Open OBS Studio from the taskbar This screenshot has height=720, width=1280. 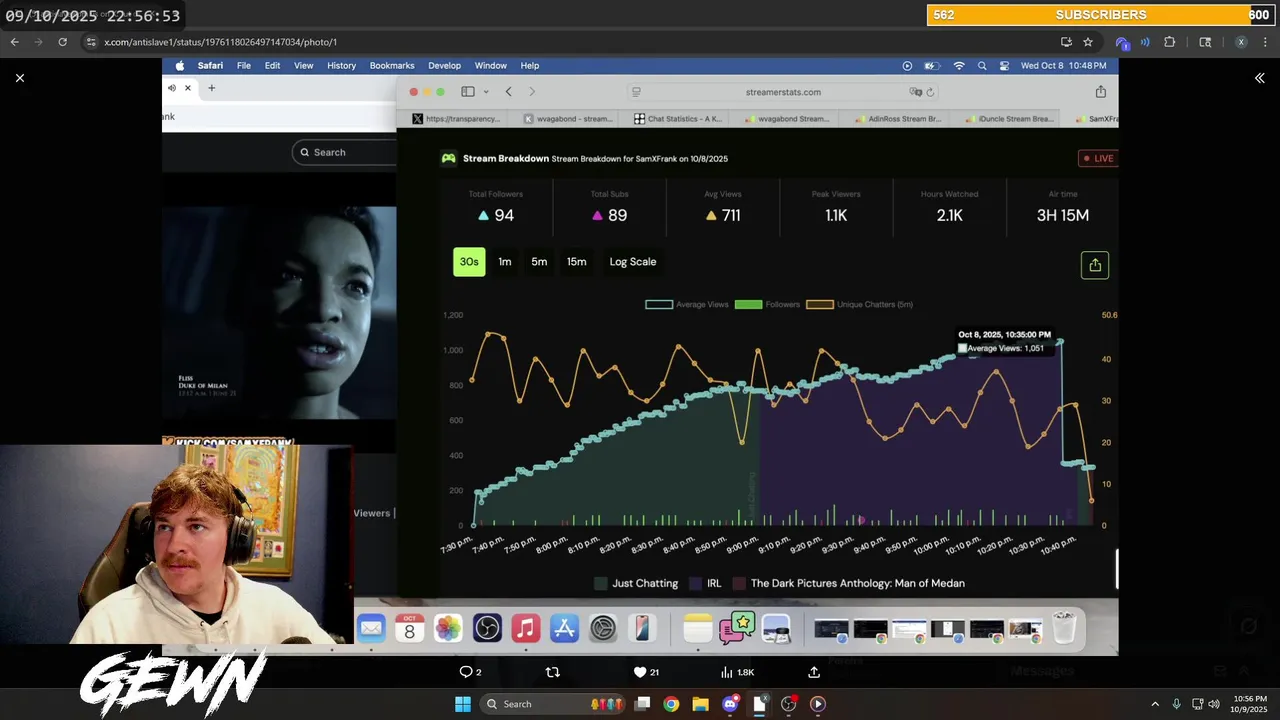tap(788, 704)
